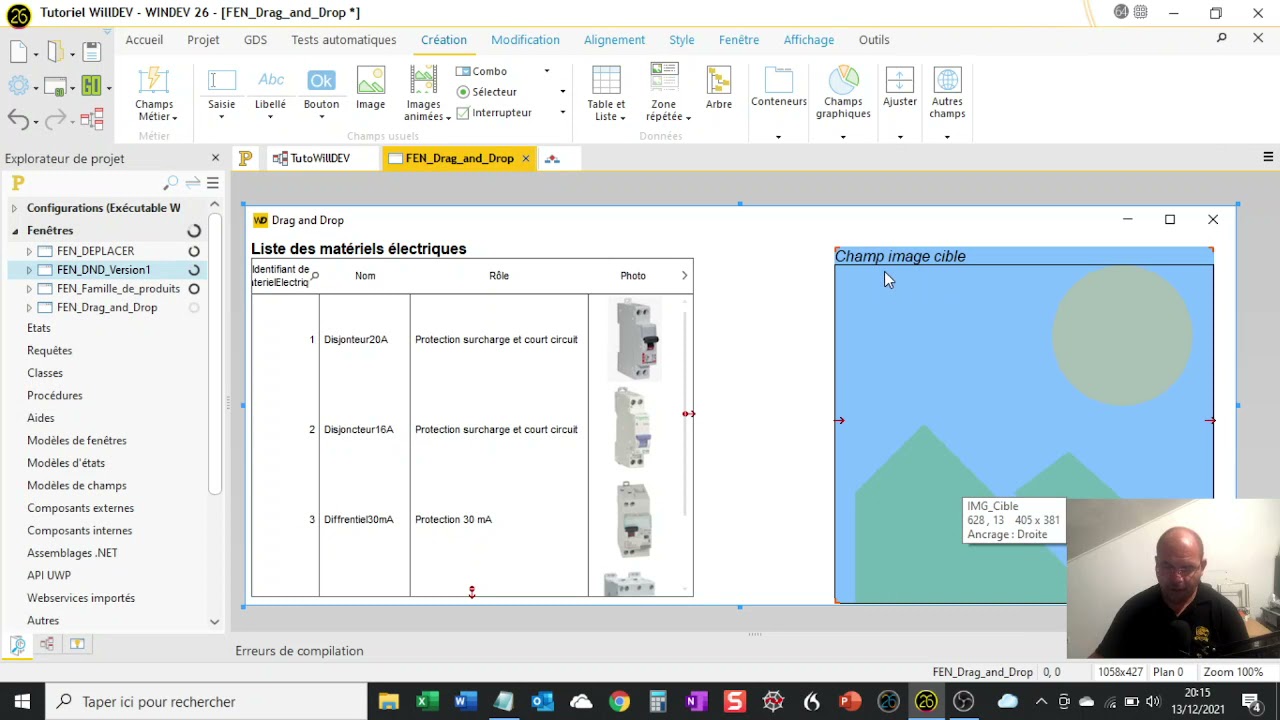Insert an Interrupteur check box control
This screenshot has width=1280, height=720.
[x=494, y=113]
